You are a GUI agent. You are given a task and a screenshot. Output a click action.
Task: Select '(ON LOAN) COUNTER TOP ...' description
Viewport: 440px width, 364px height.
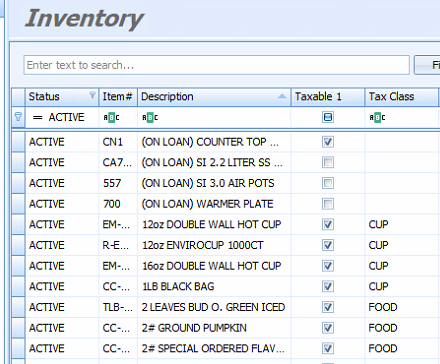click(210, 142)
